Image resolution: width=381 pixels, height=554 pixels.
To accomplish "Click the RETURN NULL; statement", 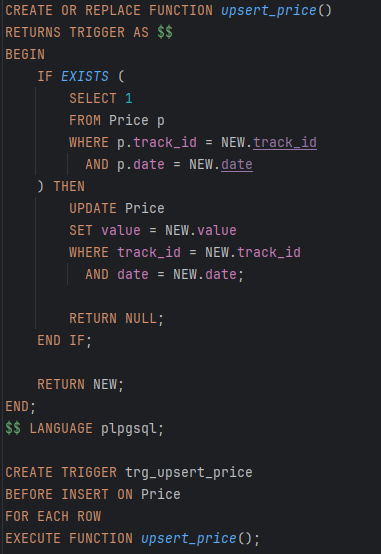I will [117, 319].
